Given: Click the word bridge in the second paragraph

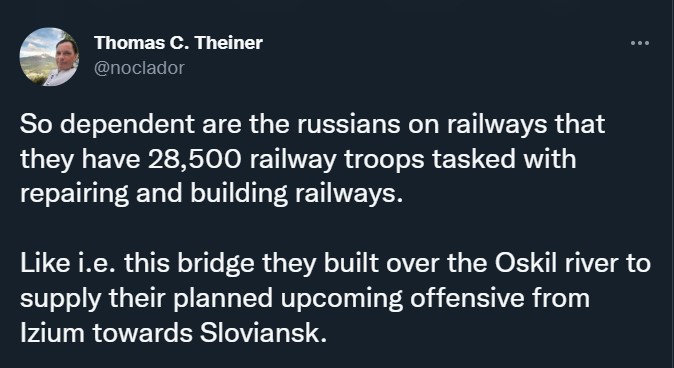Looking at the screenshot, I should 216,264.
